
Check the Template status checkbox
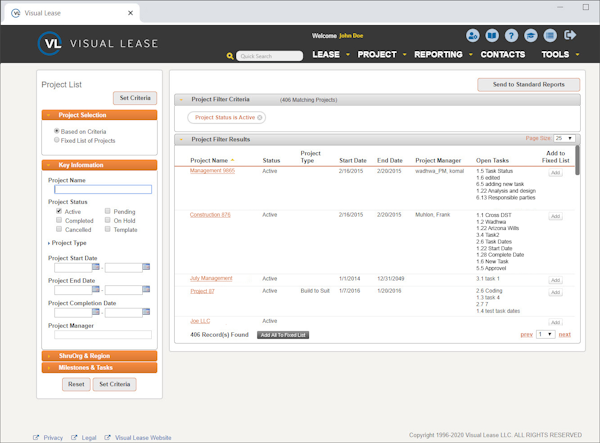pos(108,229)
